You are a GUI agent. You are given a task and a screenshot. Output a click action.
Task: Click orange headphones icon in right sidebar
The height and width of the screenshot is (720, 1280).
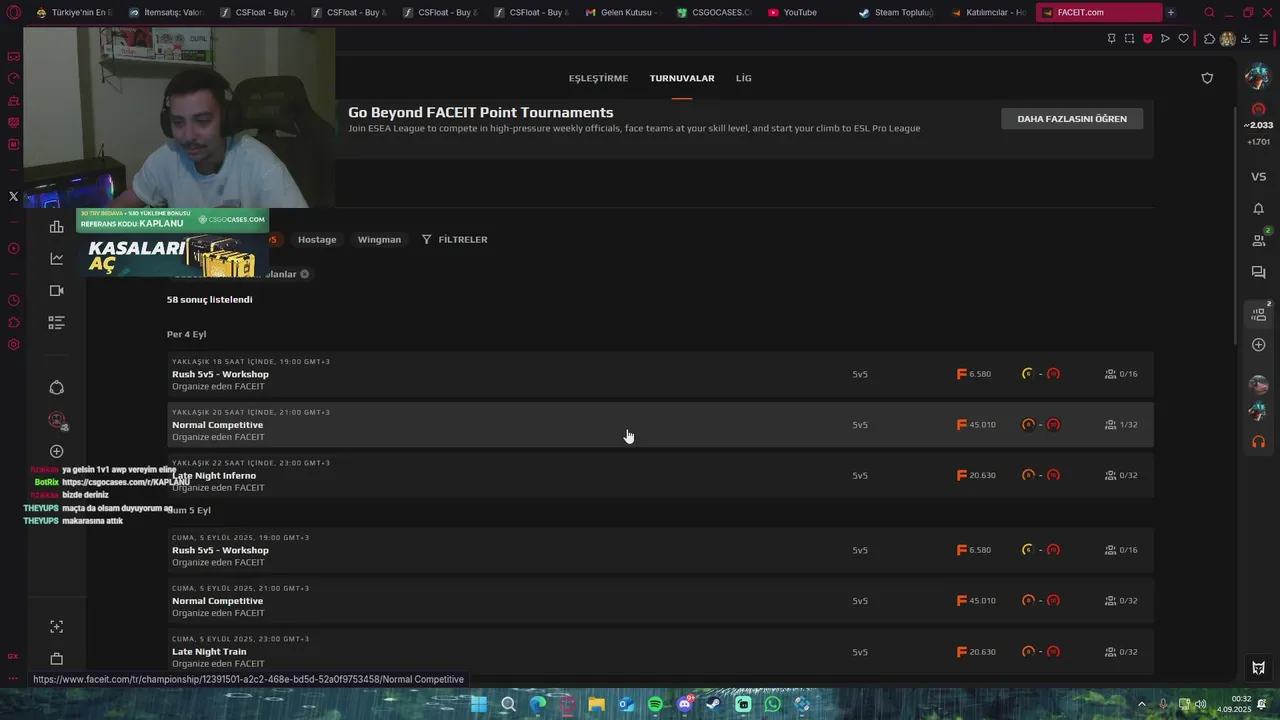point(1258,441)
